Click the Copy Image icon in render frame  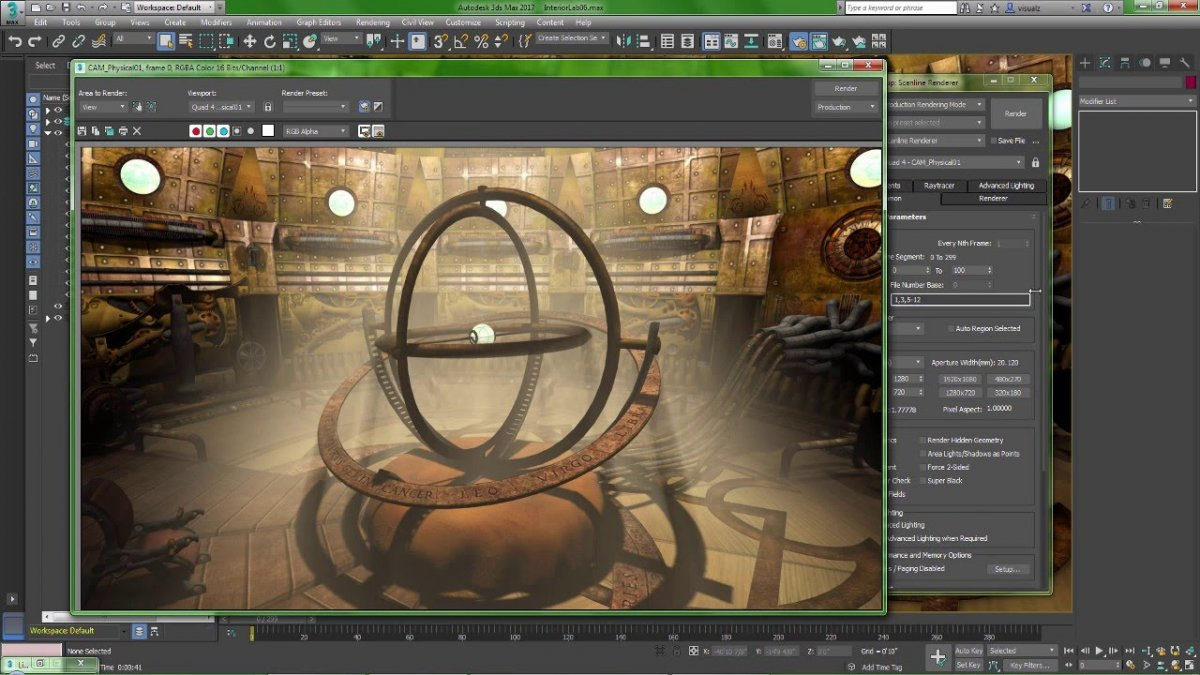(x=95, y=131)
